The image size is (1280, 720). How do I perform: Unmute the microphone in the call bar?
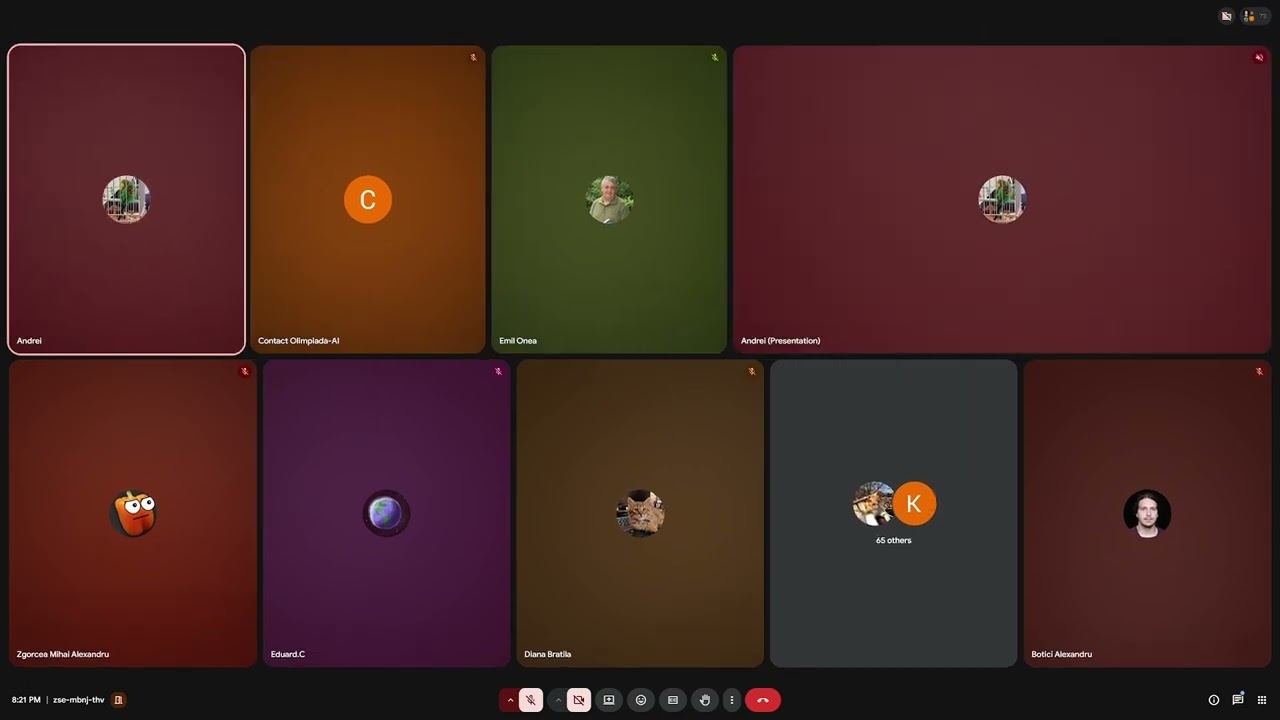point(531,700)
